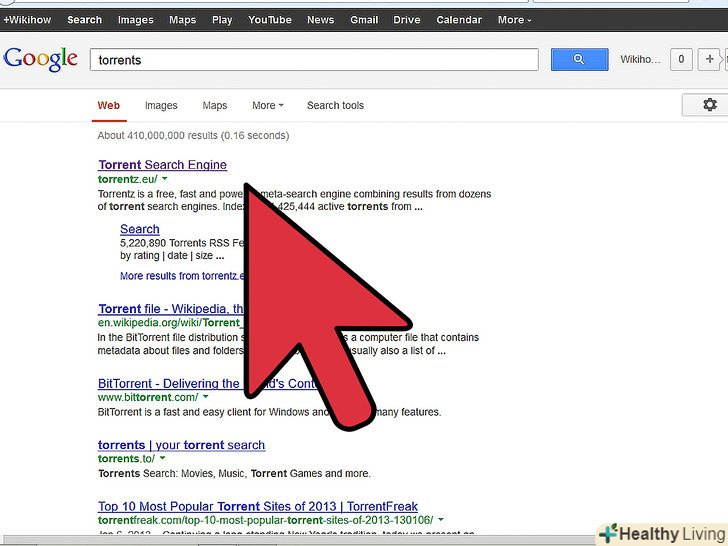Expand the arrow next to torrents.to/
Image resolution: width=728 pixels, height=546 pixels.
(162, 458)
